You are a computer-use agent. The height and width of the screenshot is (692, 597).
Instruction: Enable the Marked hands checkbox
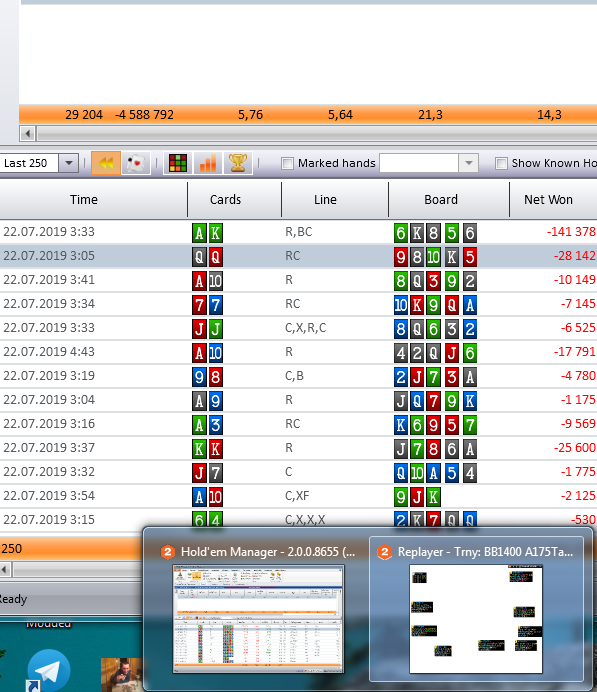pyautogui.click(x=287, y=163)
